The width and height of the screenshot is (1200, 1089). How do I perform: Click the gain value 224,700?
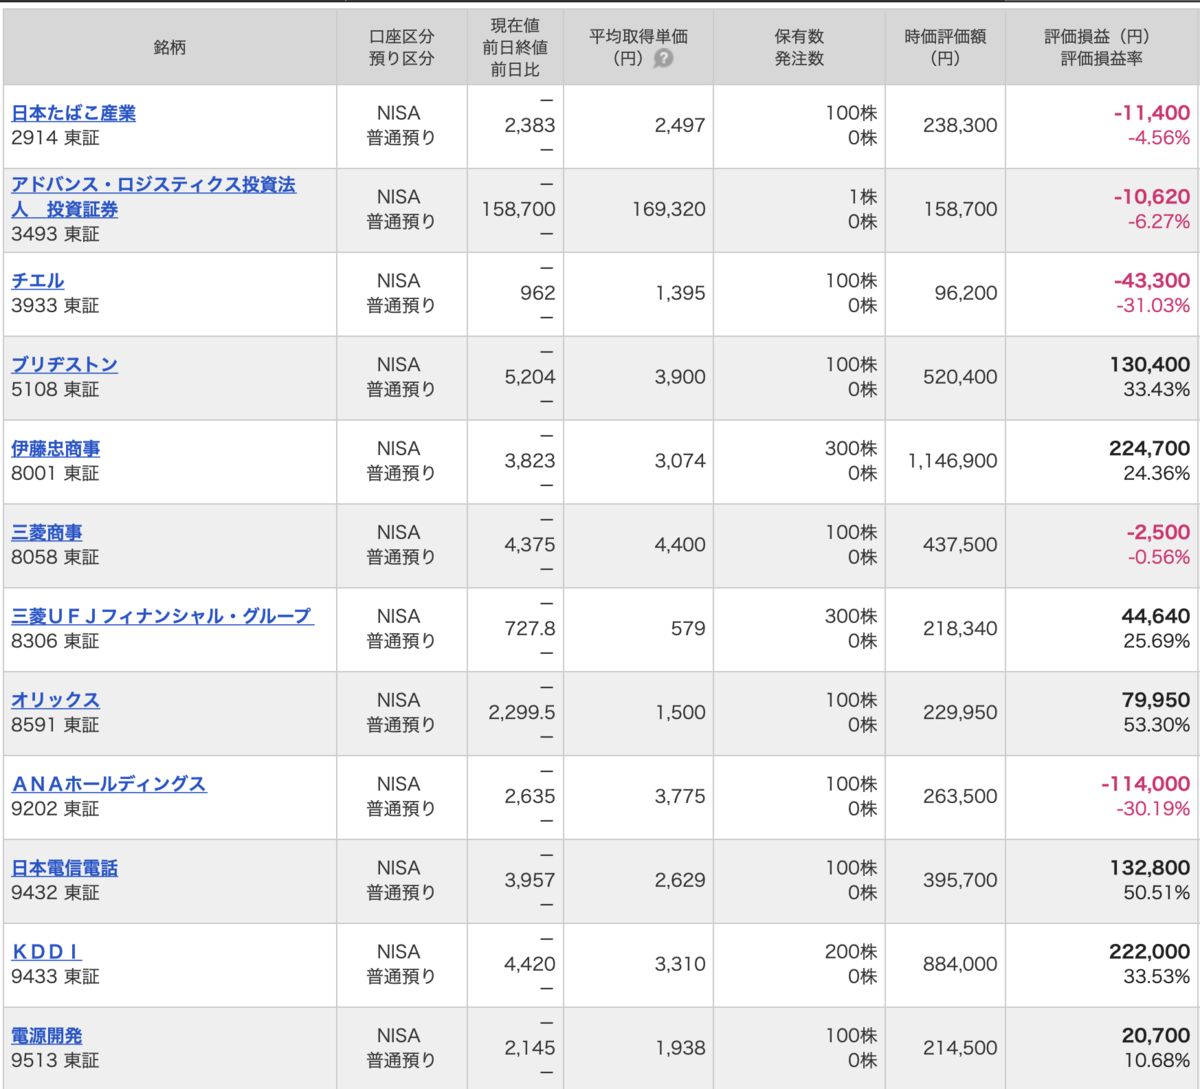[1150, 449]
